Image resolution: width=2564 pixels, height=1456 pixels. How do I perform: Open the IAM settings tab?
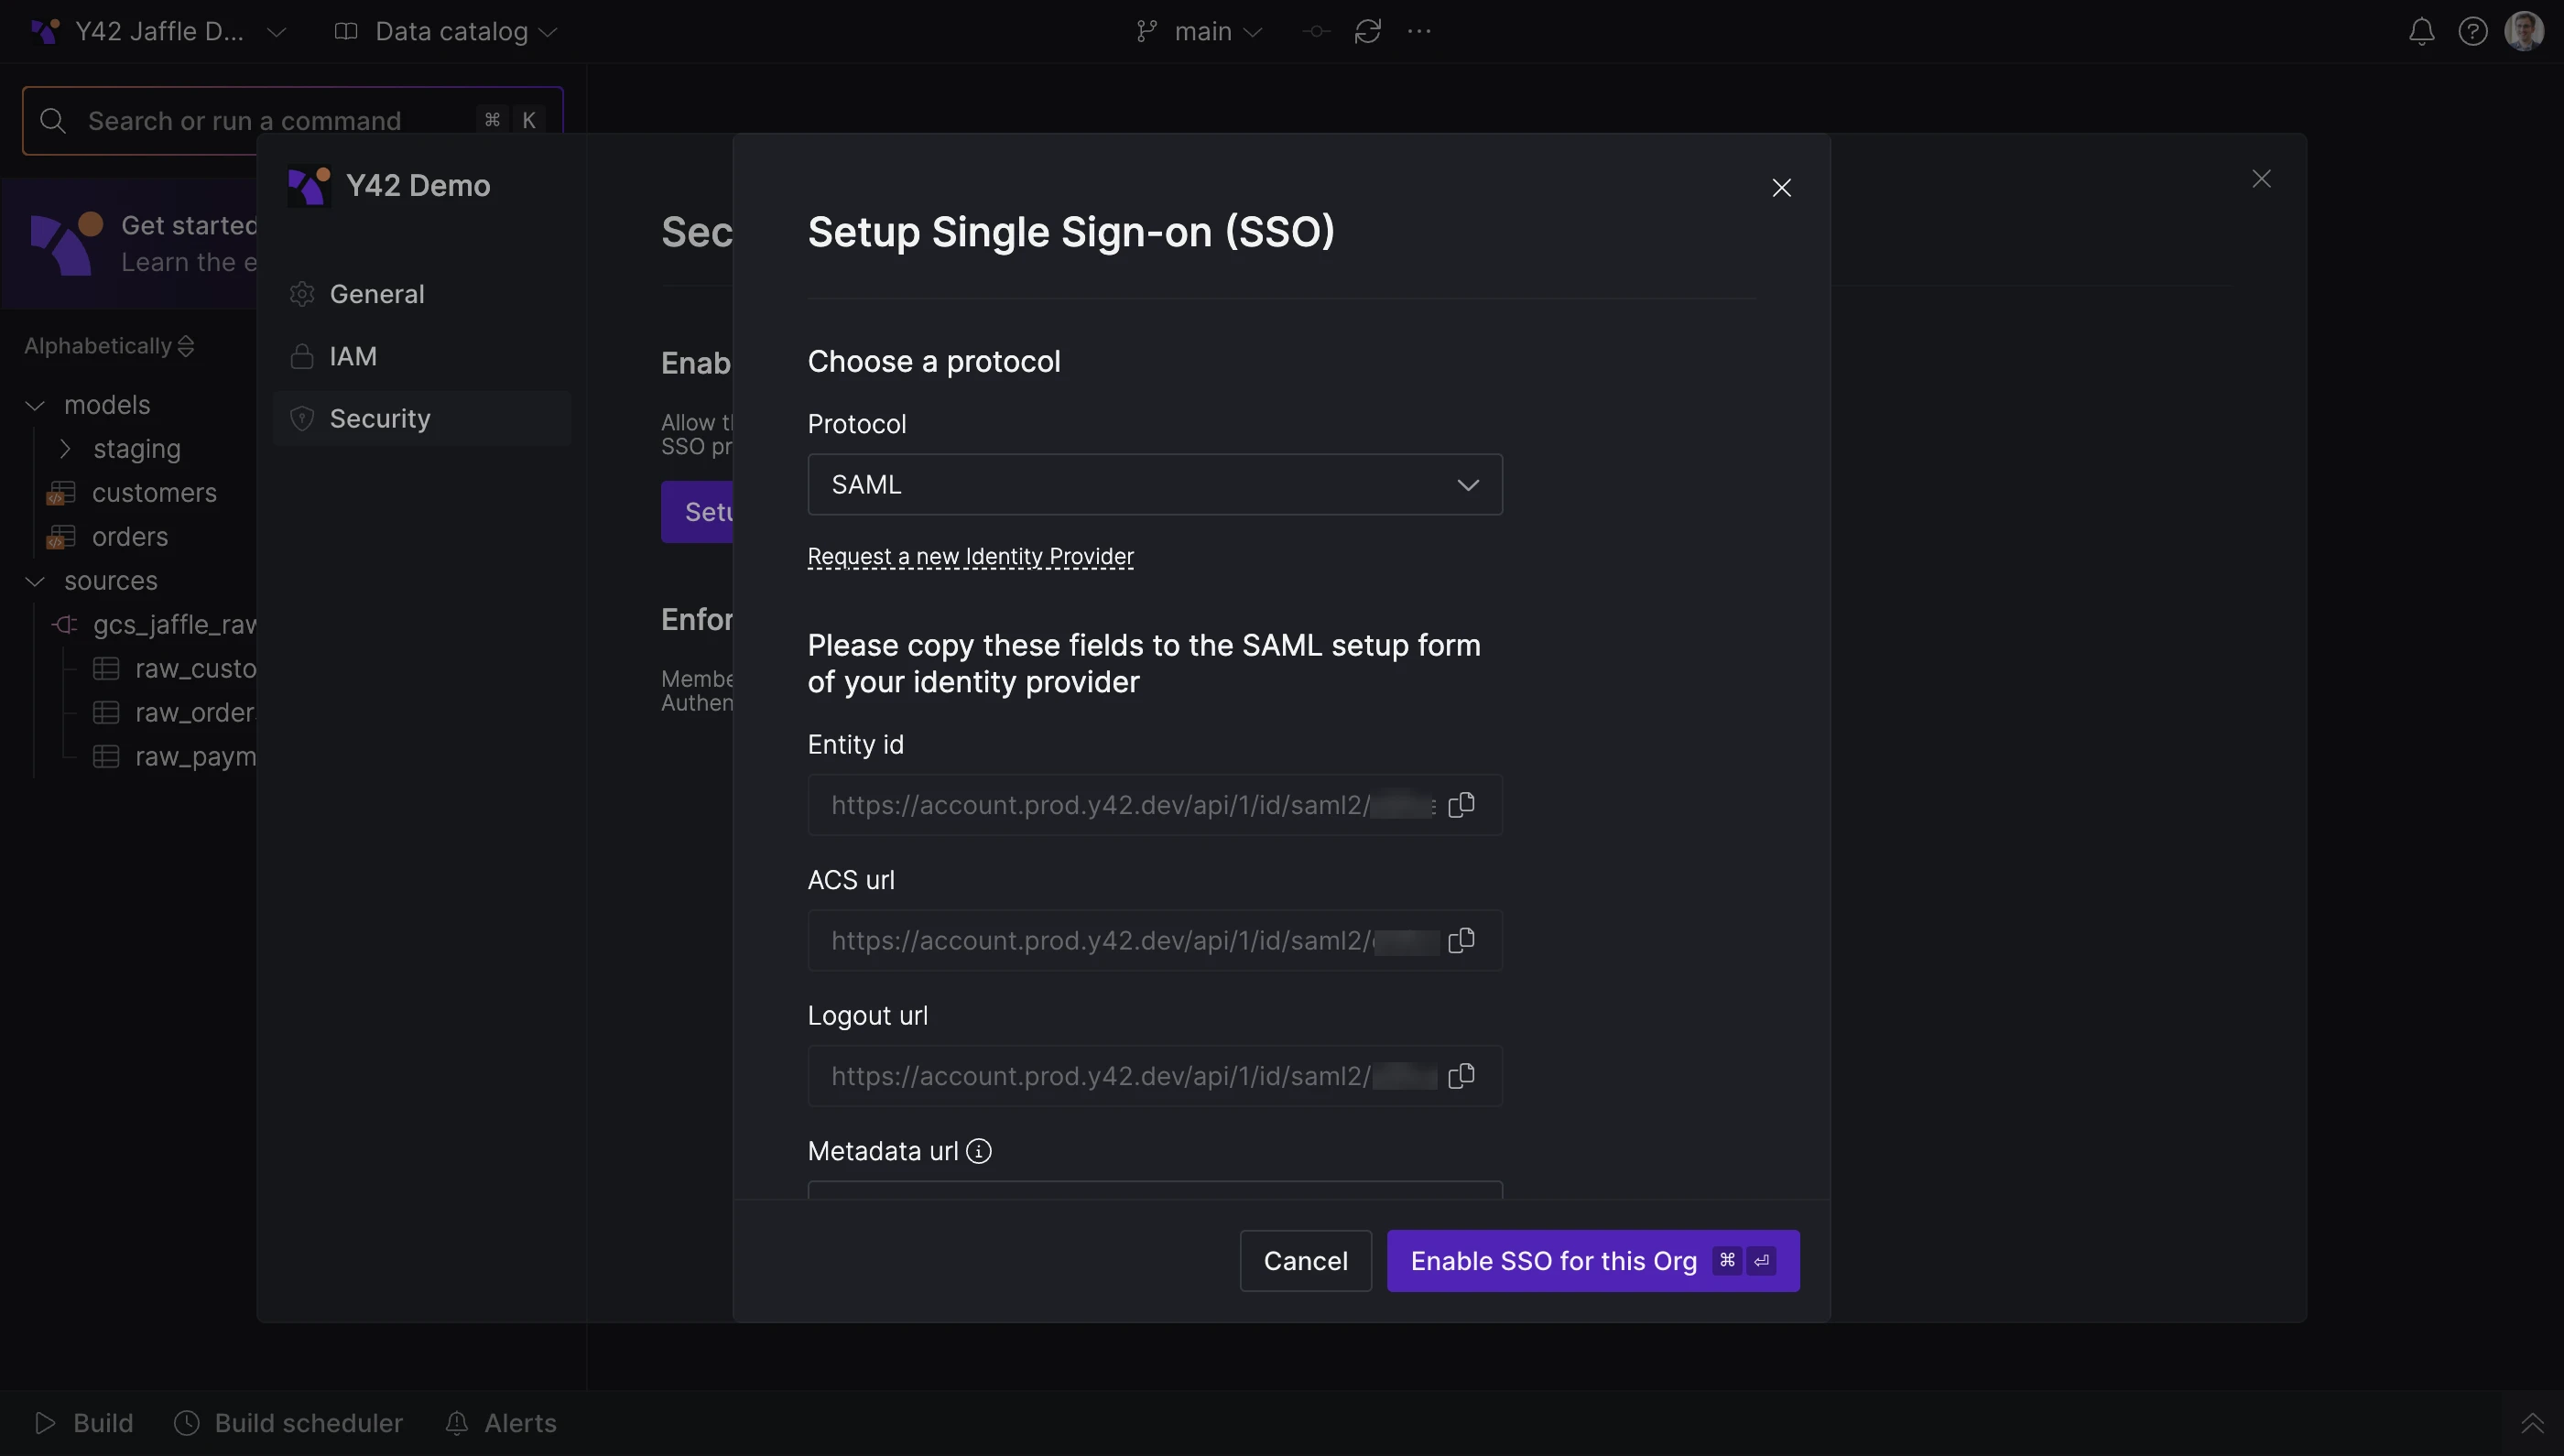coord(353,356)
